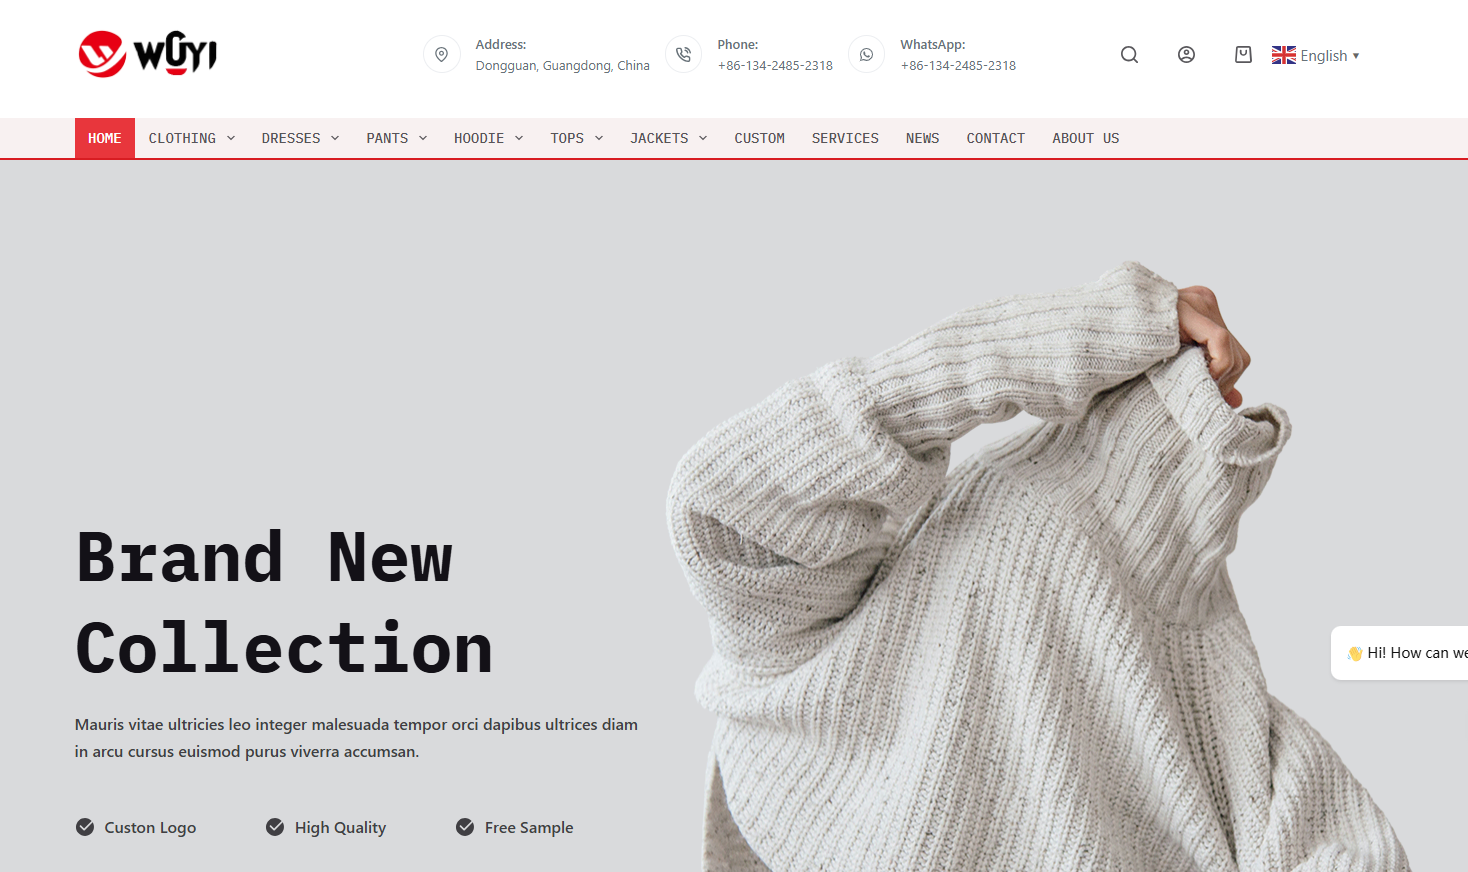Image resolution: width=1468 pixels, height=872 pixels.
Task: Open the search magnifier icon
Action: (1129, 55)
